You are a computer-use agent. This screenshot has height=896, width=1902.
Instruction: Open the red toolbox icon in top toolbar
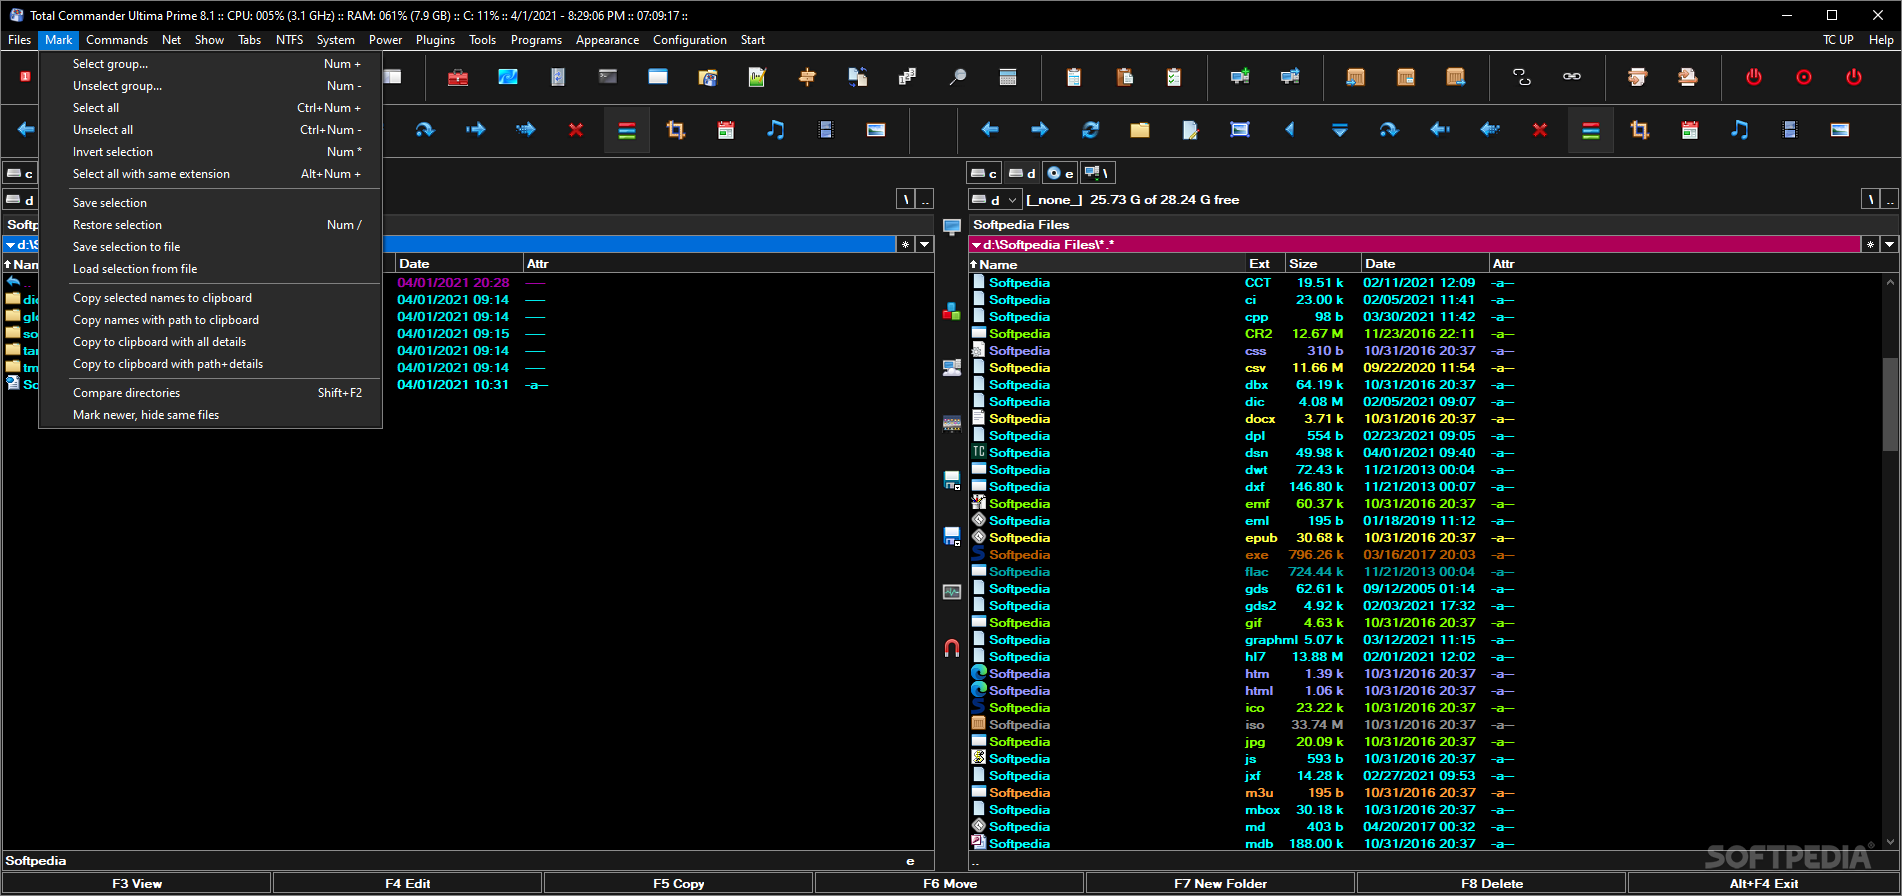[x=458, y=77]
